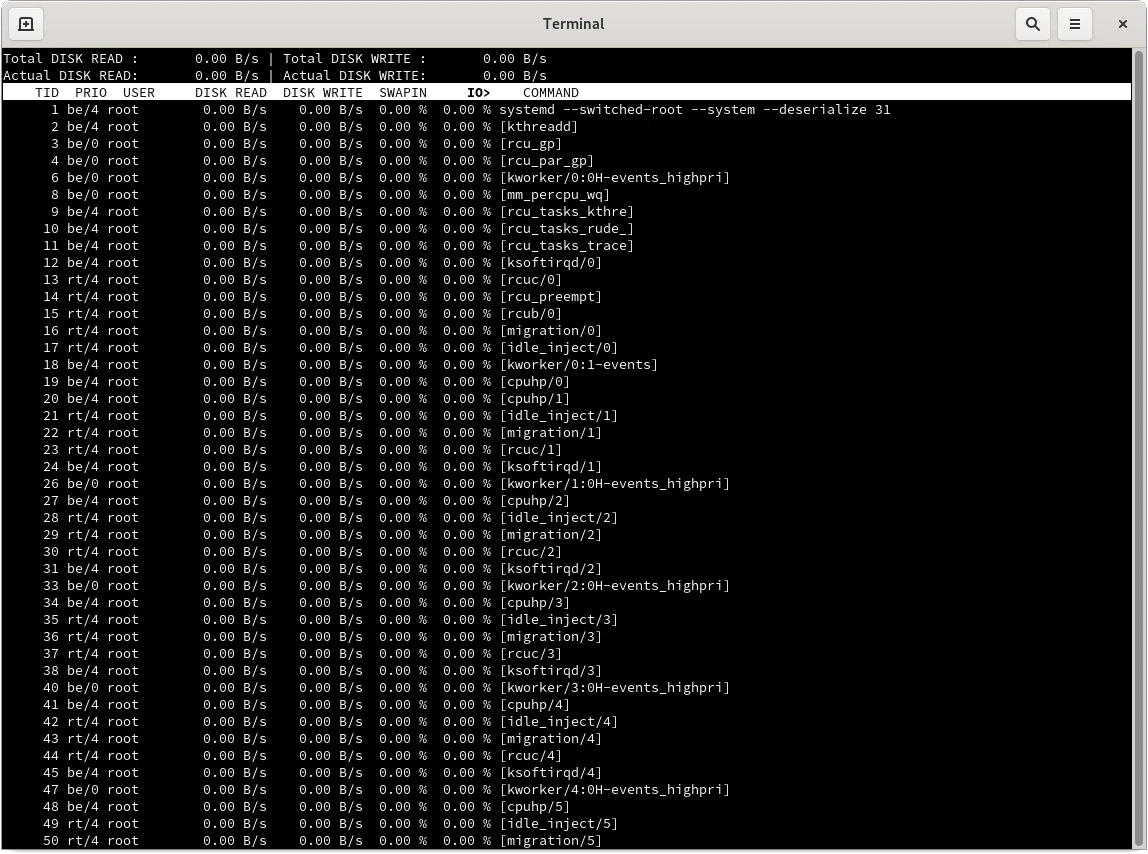Click the Total DISK READ summary text
Image resolution: width=1148 pixels, height=854 pixels.
point(70,59)
